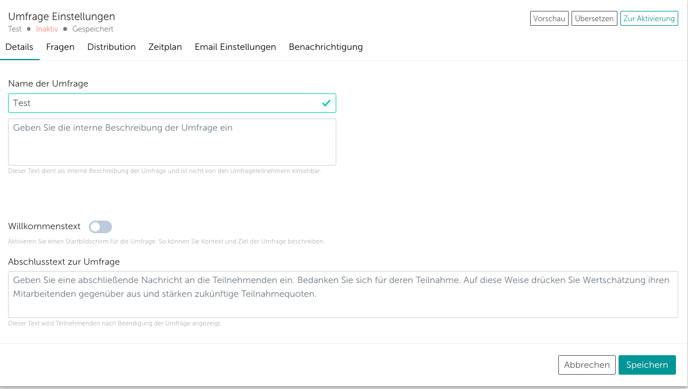Screen dimensions: 688x389
Task: Cancel with the Abbrechen button
Action: 587,365
